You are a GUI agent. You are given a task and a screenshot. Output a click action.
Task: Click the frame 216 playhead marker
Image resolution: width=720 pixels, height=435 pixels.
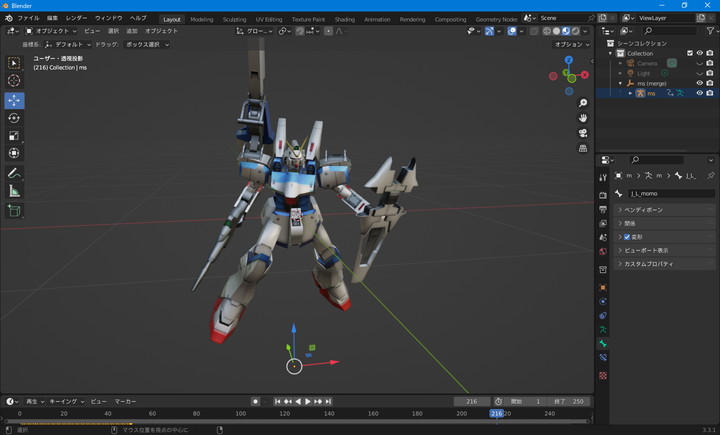click(497, 413)
